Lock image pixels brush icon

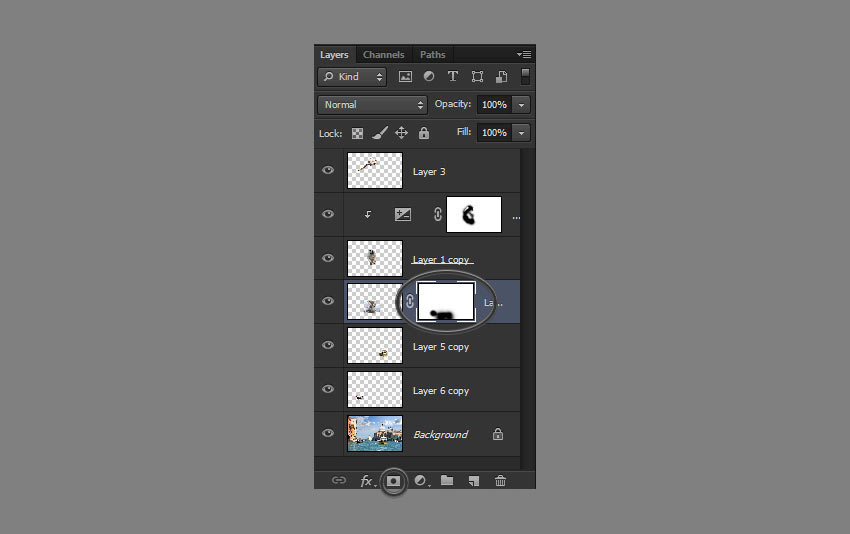(380, 133)
